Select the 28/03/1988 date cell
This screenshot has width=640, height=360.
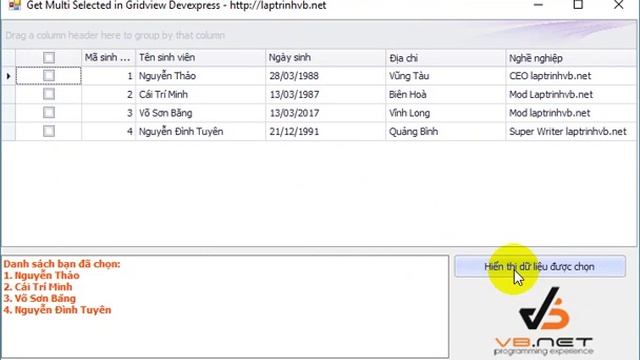[325, 76]
